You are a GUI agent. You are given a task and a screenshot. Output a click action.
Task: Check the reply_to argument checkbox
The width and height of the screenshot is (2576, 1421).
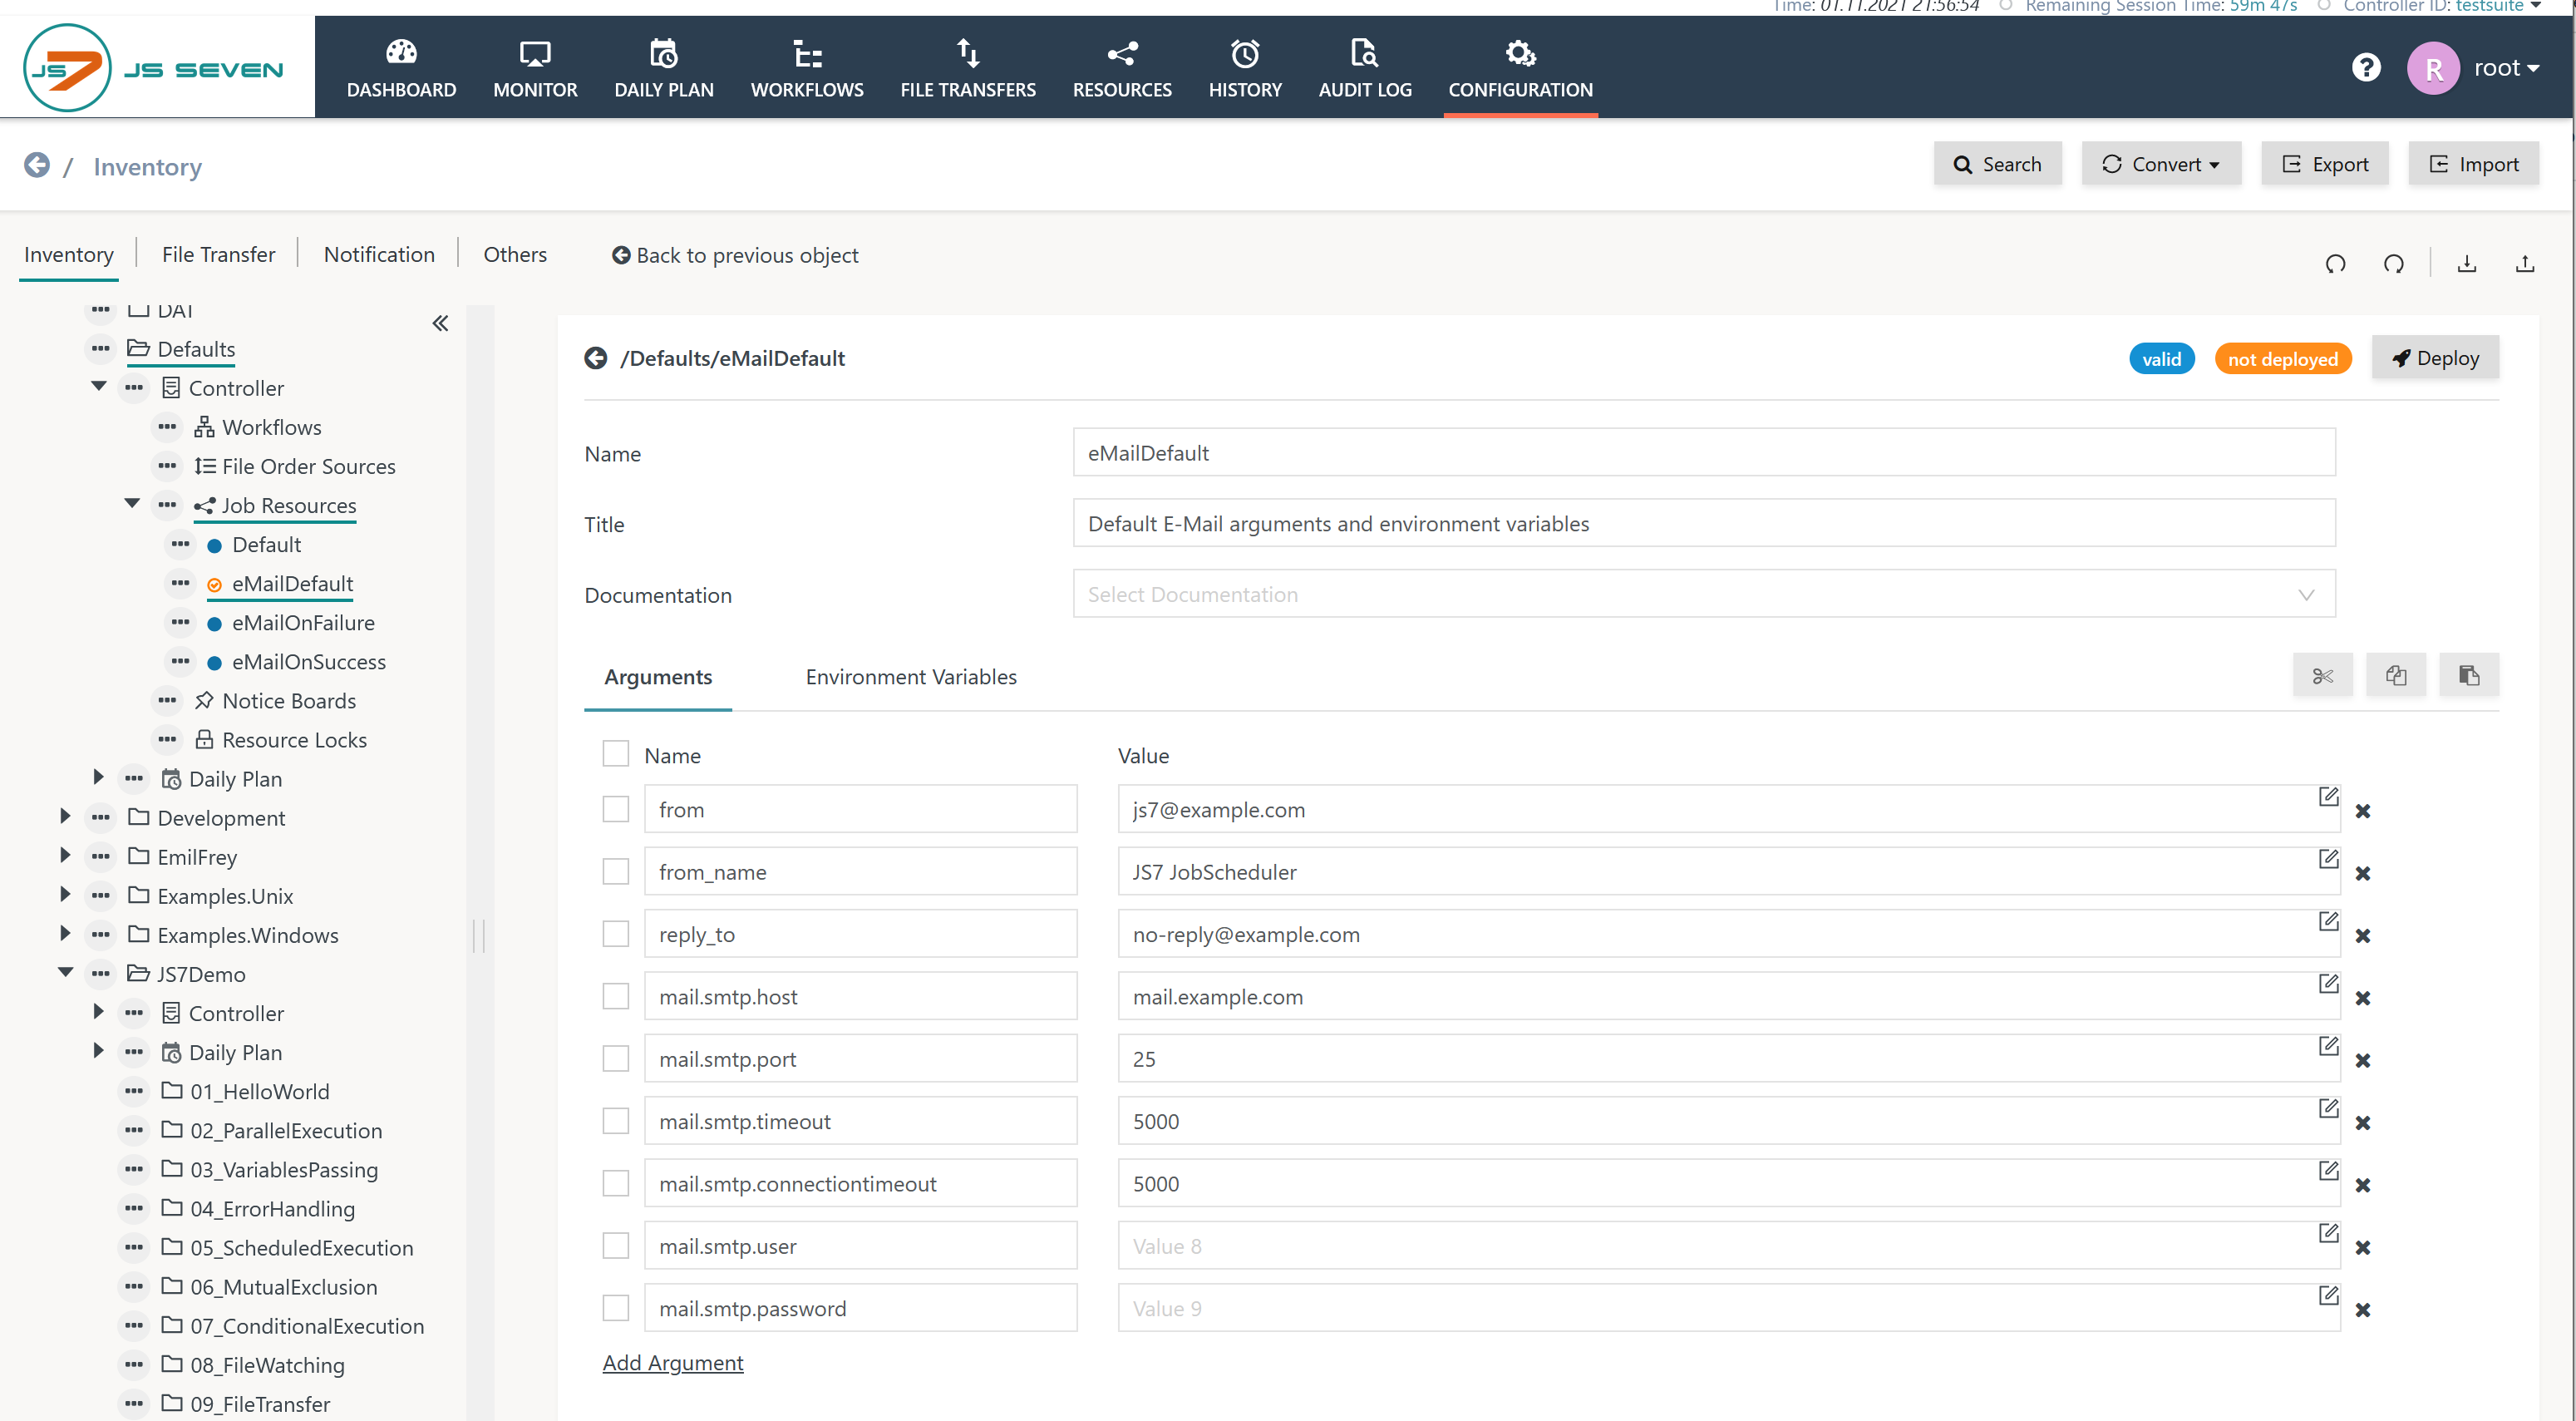(616, 934)
